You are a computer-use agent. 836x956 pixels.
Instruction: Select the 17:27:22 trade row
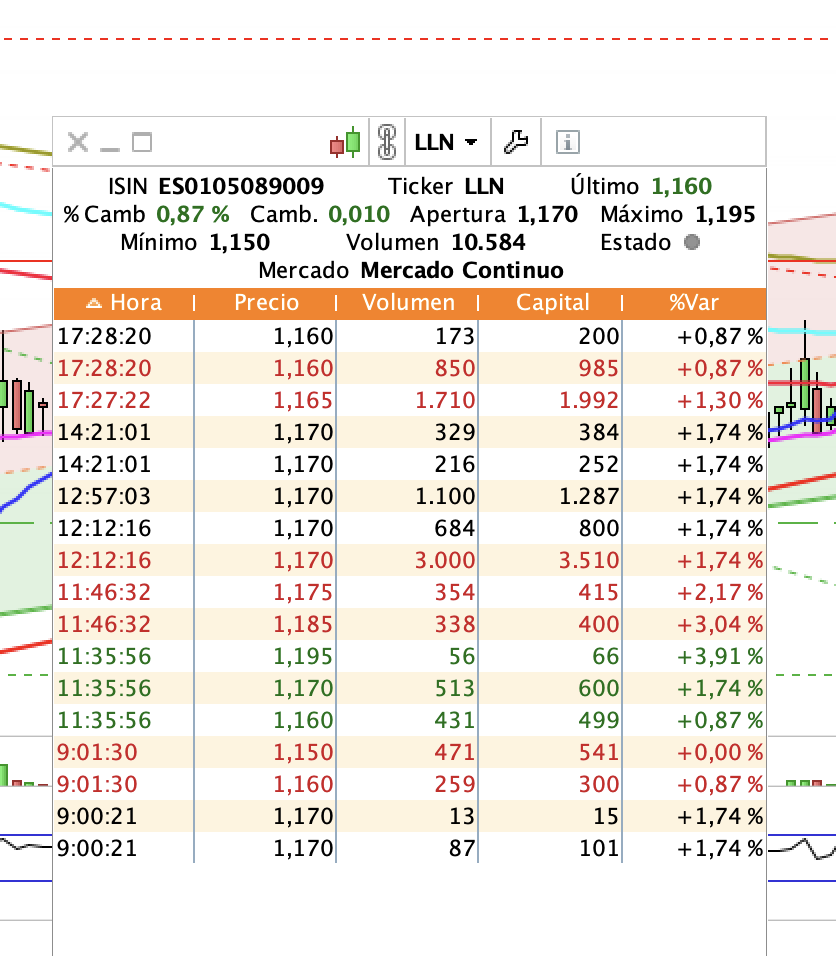[410, 400]
